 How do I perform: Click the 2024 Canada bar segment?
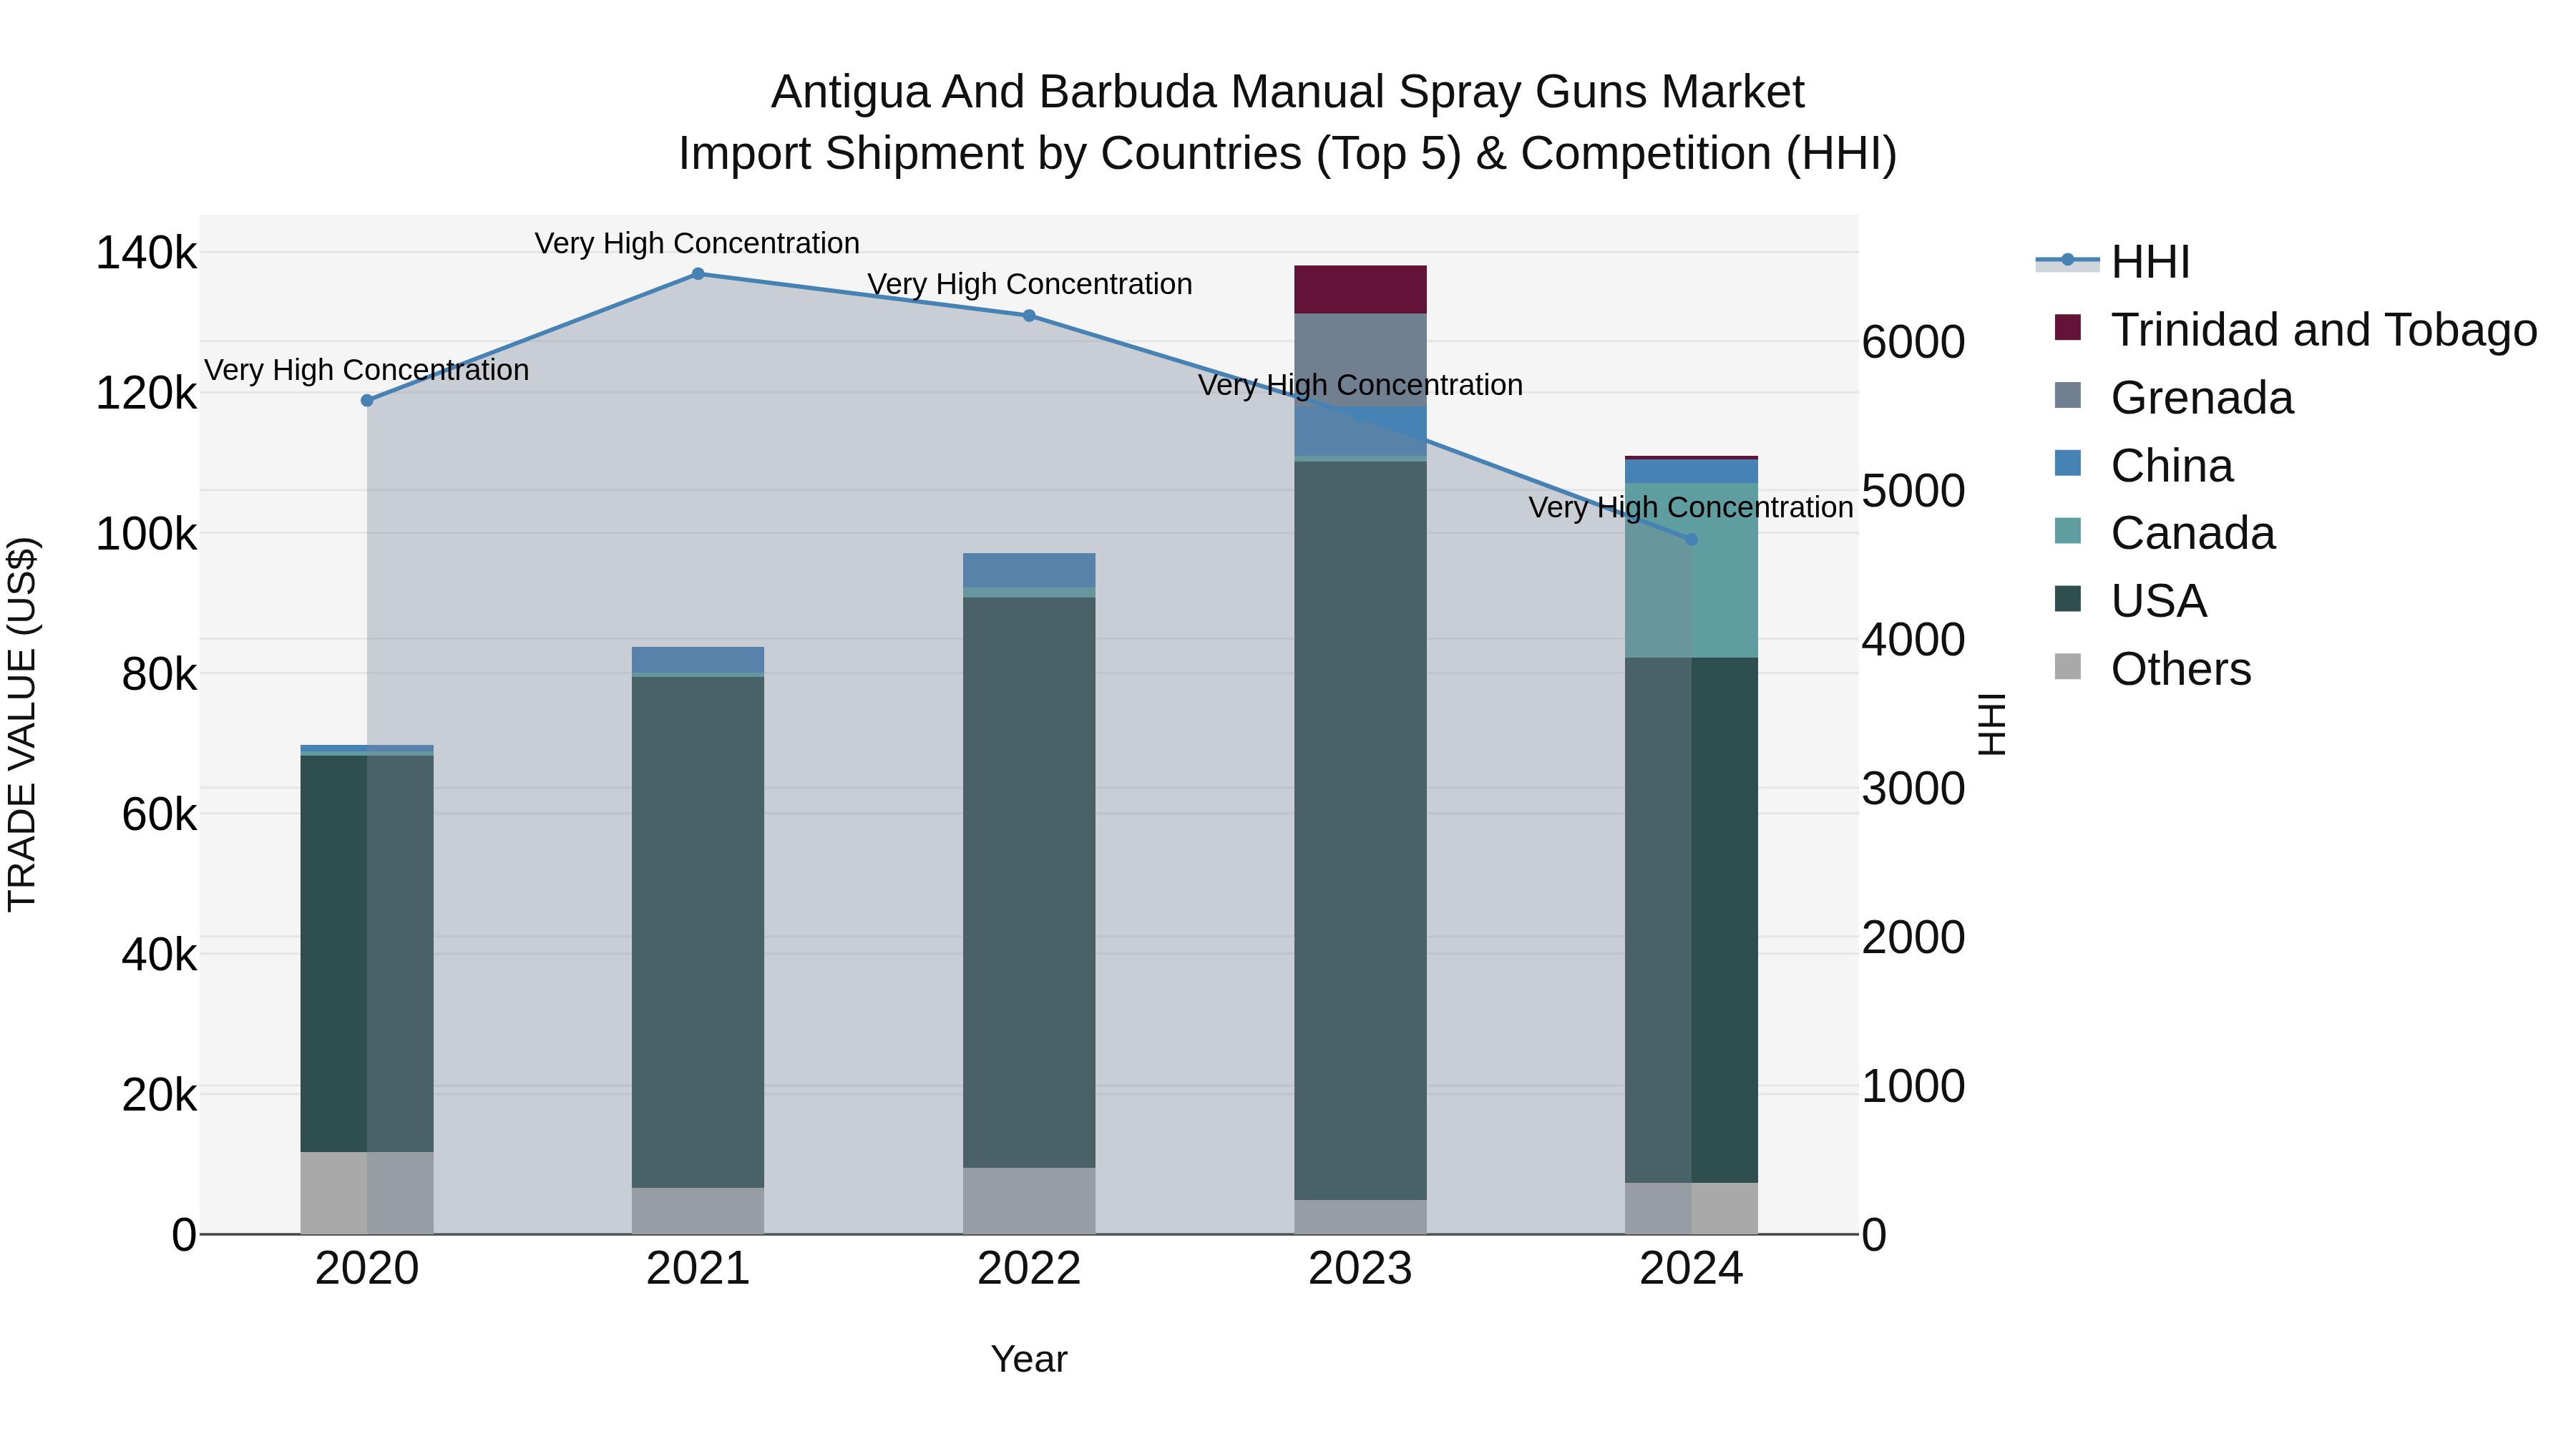1691,570
